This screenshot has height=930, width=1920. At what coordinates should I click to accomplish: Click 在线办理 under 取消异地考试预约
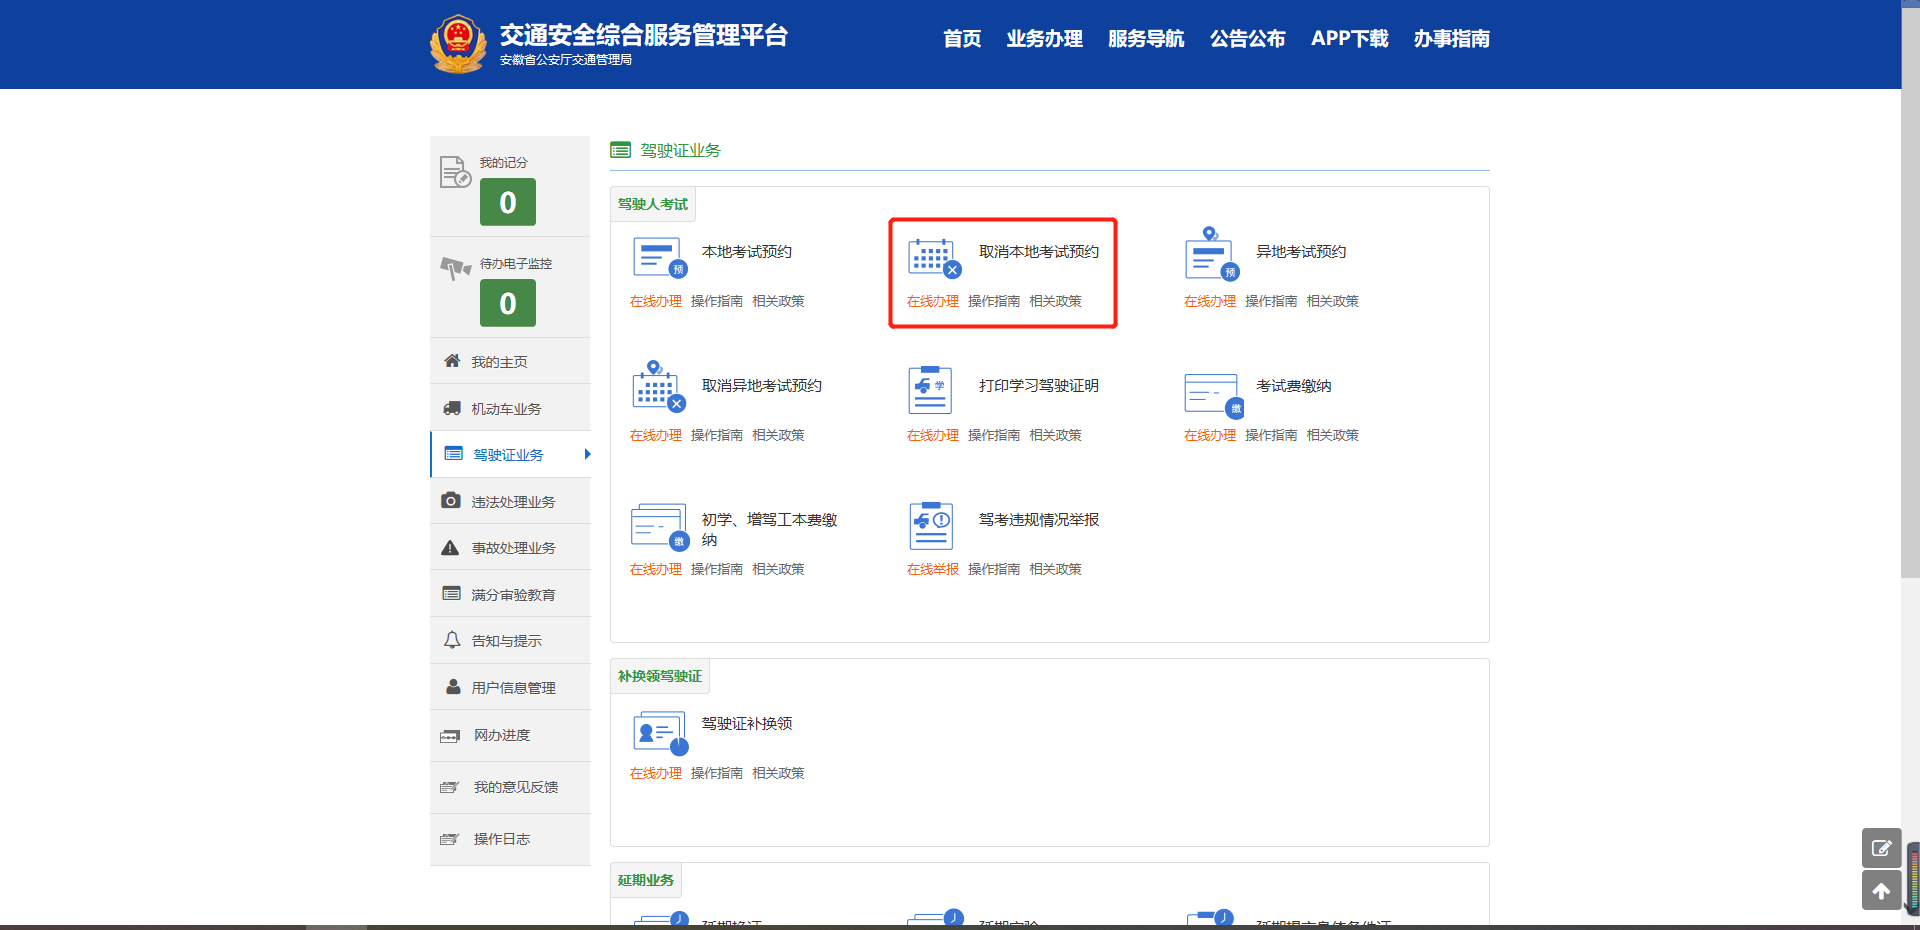(x=655, y=435)
